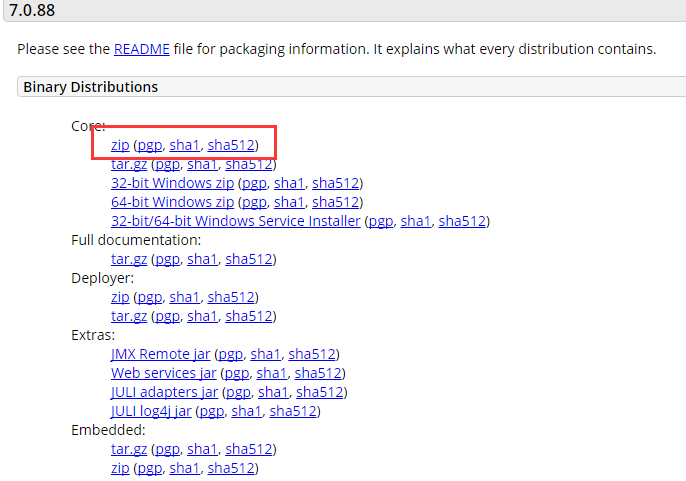Open pgp for JULI adapters jar
The image size is (686, 481).
238,392
